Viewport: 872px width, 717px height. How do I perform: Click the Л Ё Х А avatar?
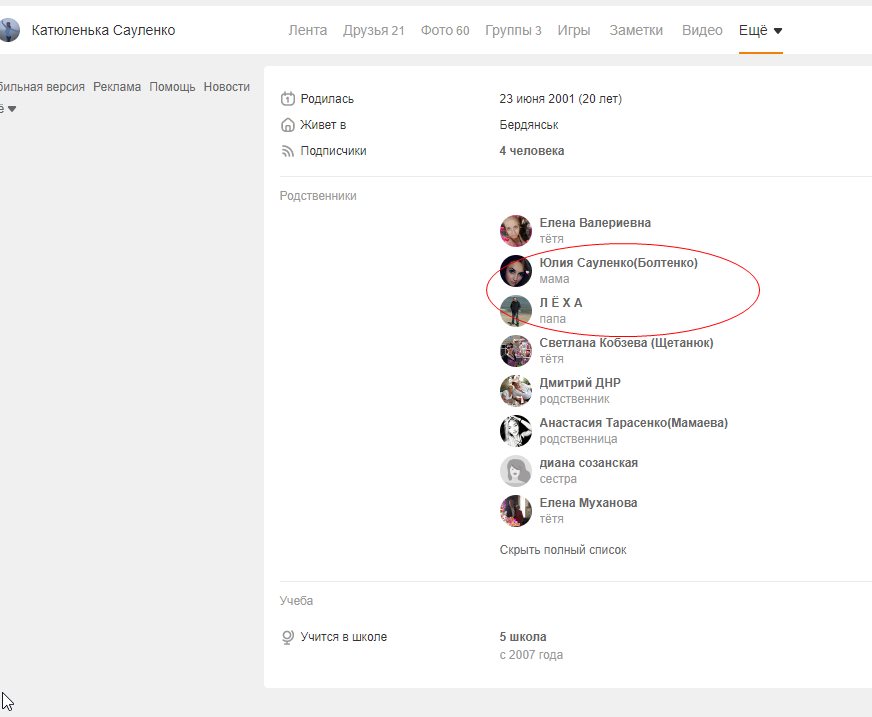coord(516,311)
